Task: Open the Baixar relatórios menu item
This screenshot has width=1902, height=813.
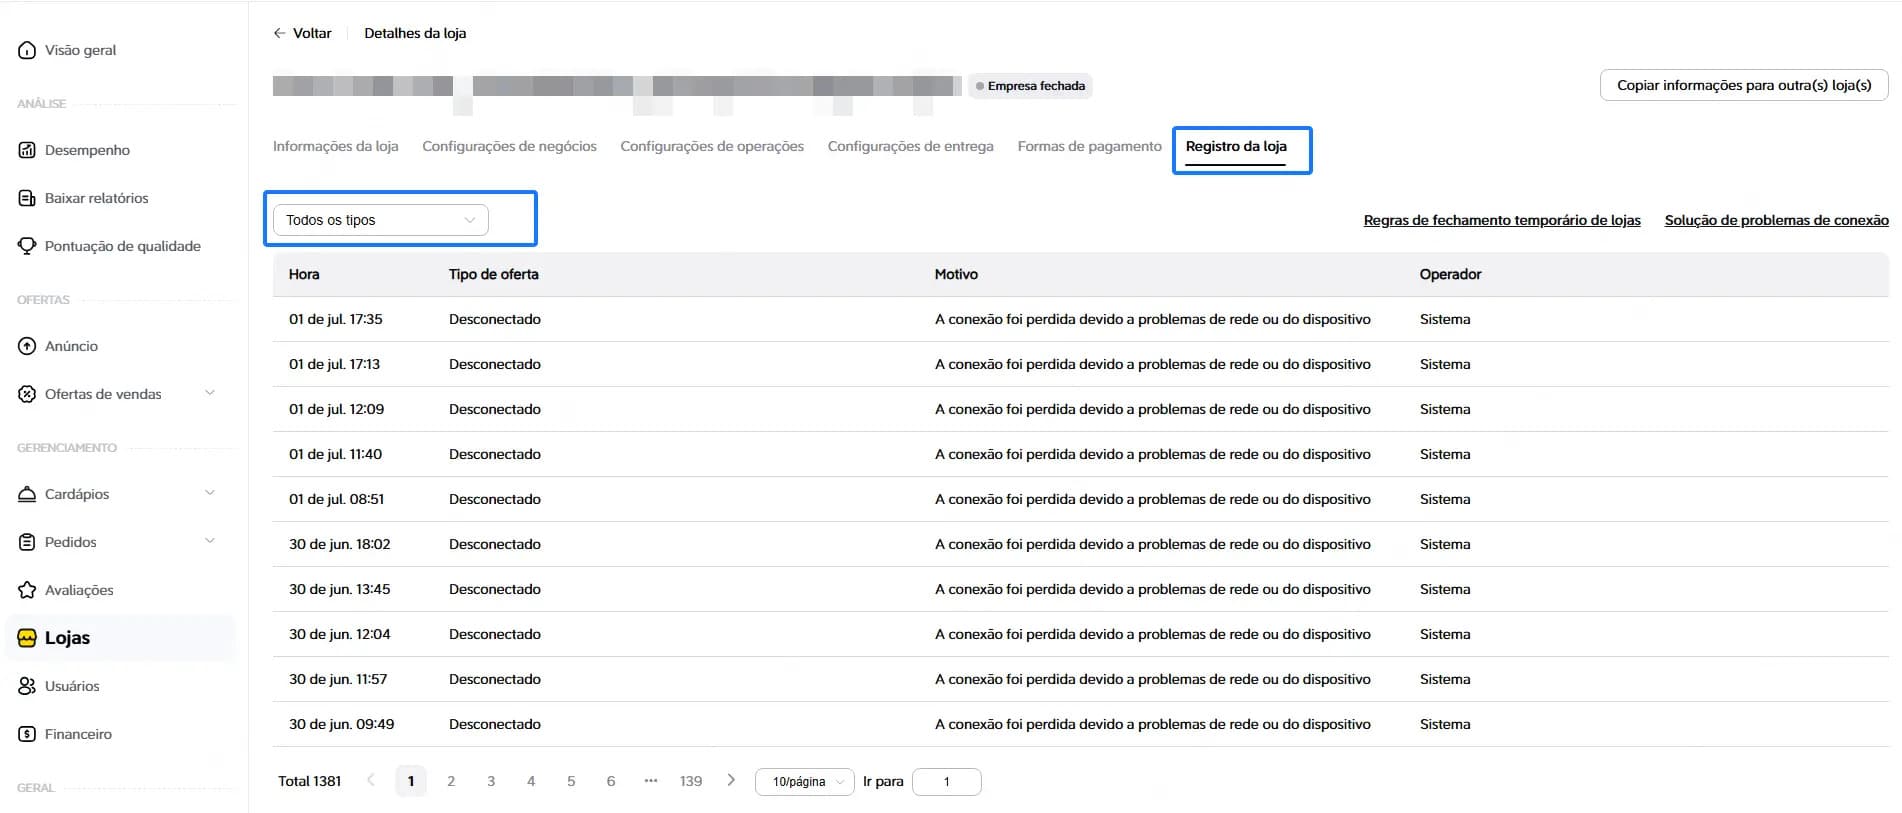Action: (120, 198)
